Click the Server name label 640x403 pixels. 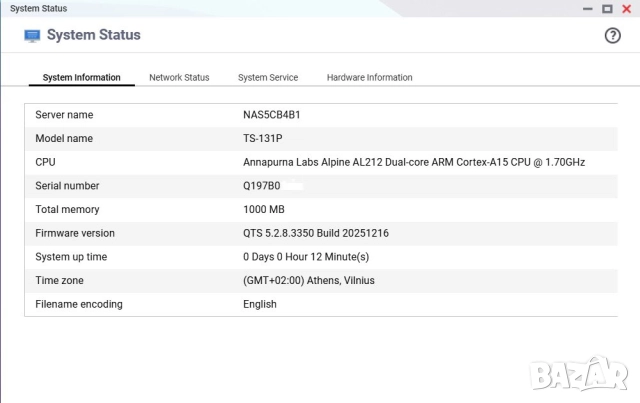pos(64,115)
